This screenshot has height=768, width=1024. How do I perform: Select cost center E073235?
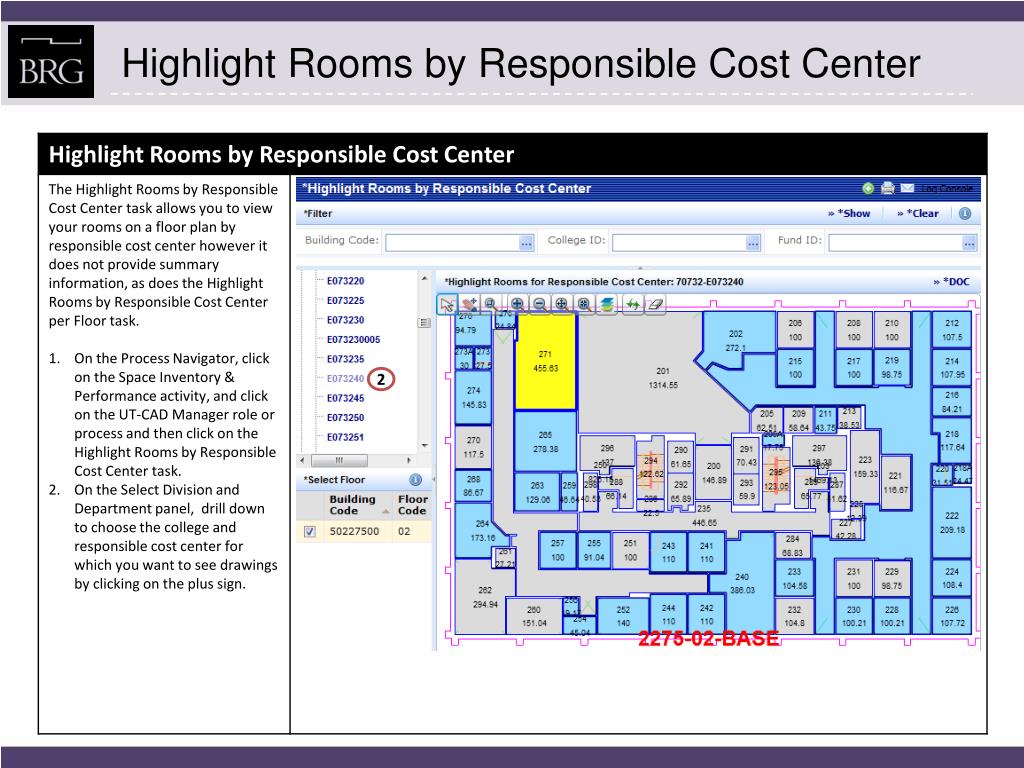tap(345, 359)
